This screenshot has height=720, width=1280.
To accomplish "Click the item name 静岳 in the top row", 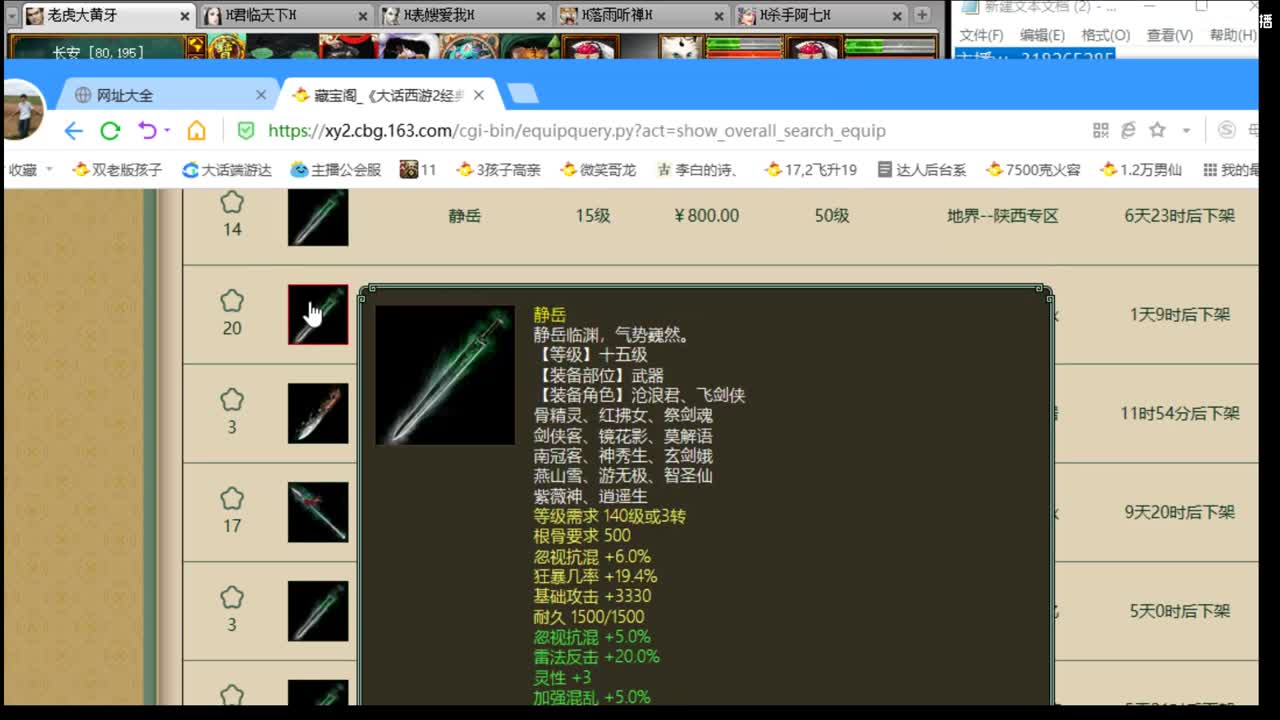I will pos(465,216).
